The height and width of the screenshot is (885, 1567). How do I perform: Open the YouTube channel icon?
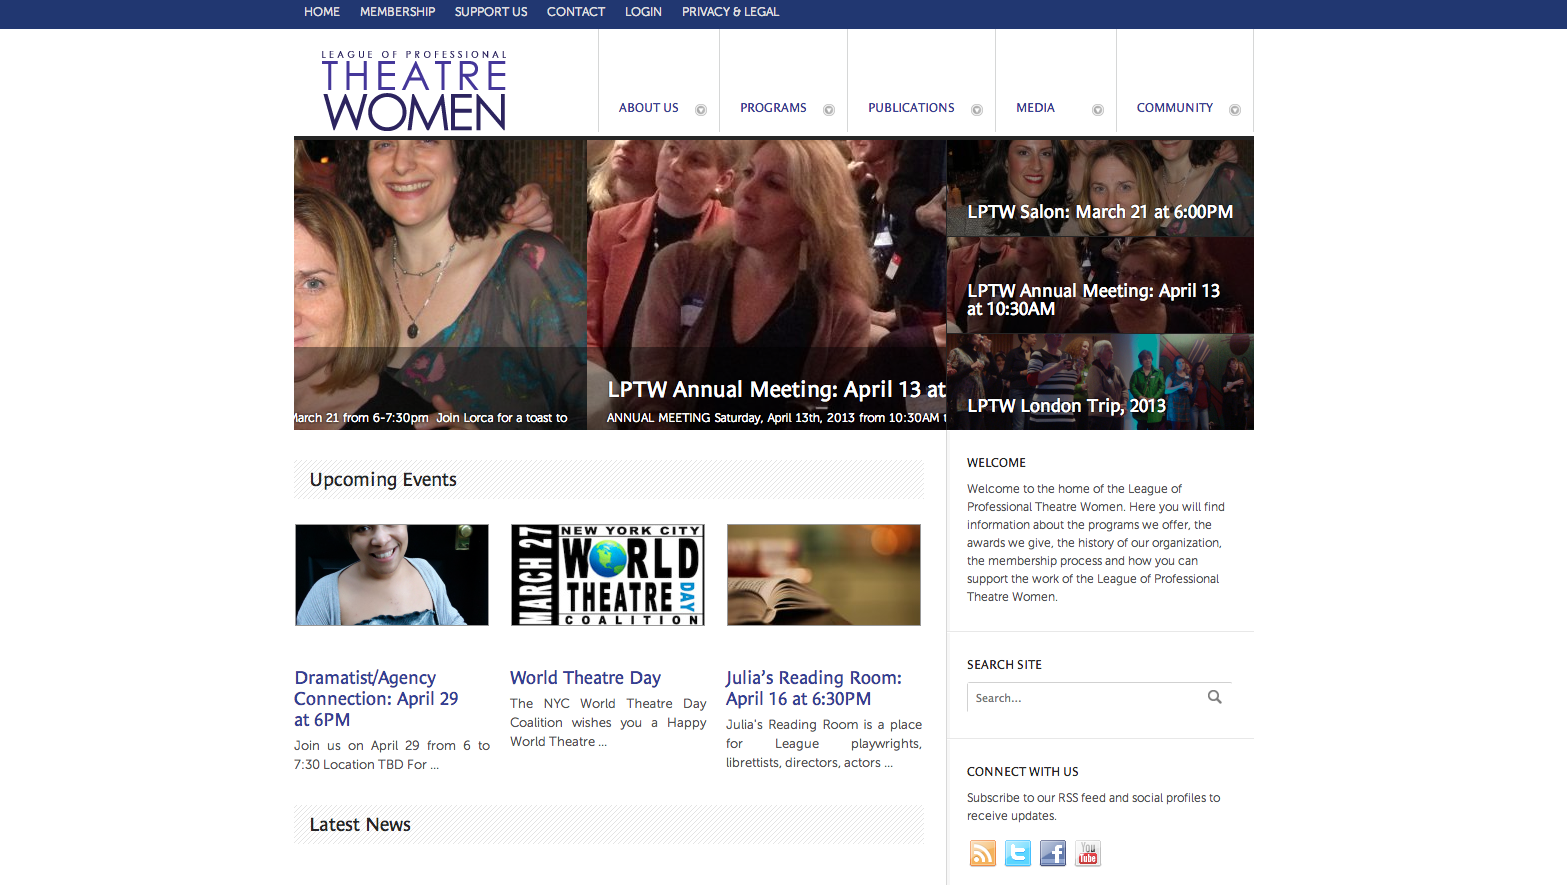1087,853
